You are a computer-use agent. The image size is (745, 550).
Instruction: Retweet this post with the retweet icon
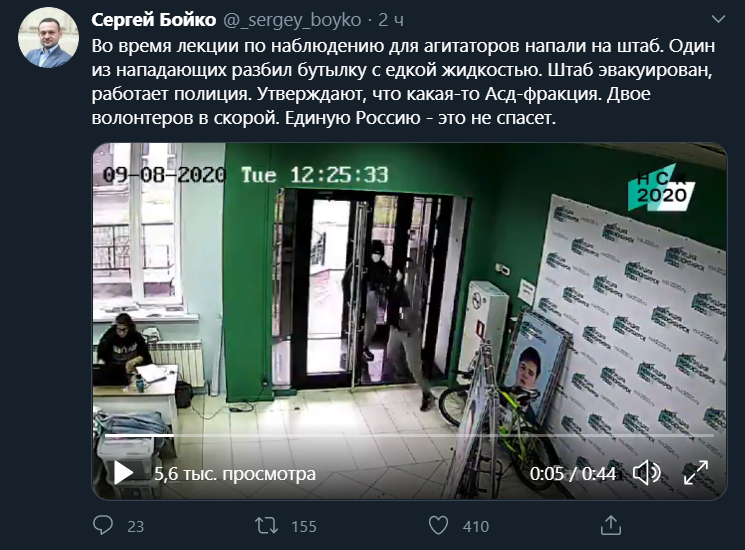[x=266, y=526]
